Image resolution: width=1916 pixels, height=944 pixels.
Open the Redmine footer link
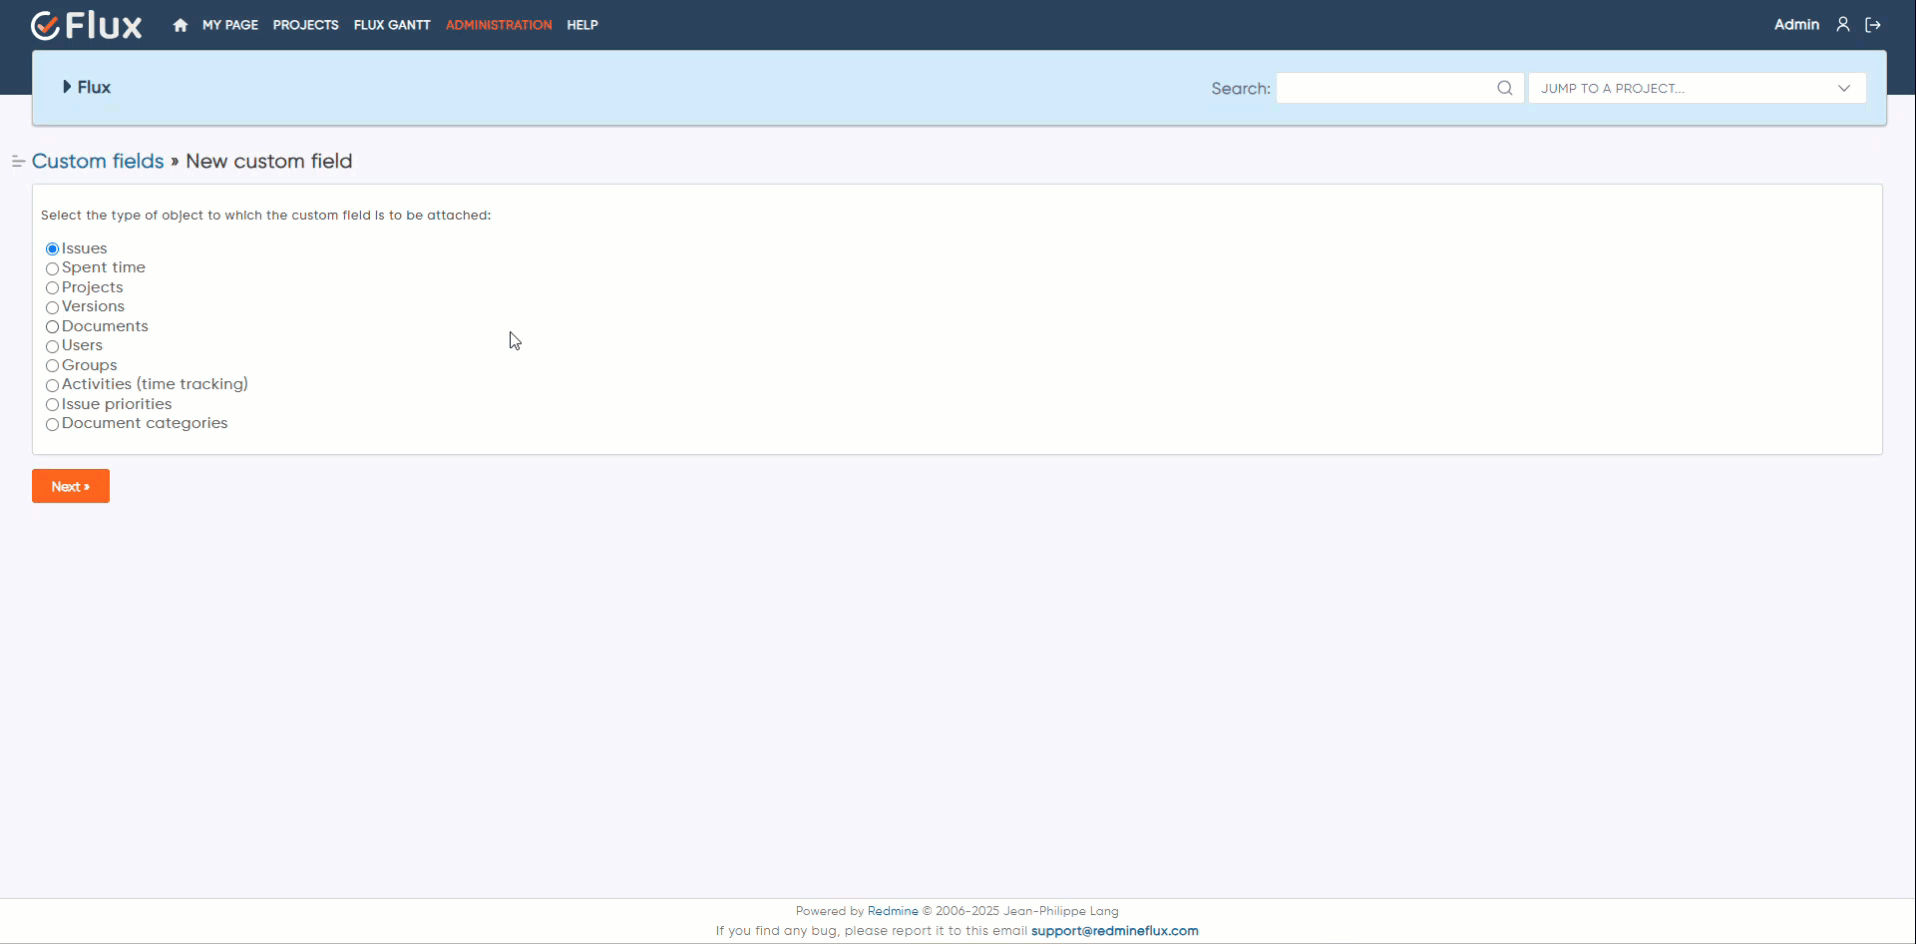point(892,911)
